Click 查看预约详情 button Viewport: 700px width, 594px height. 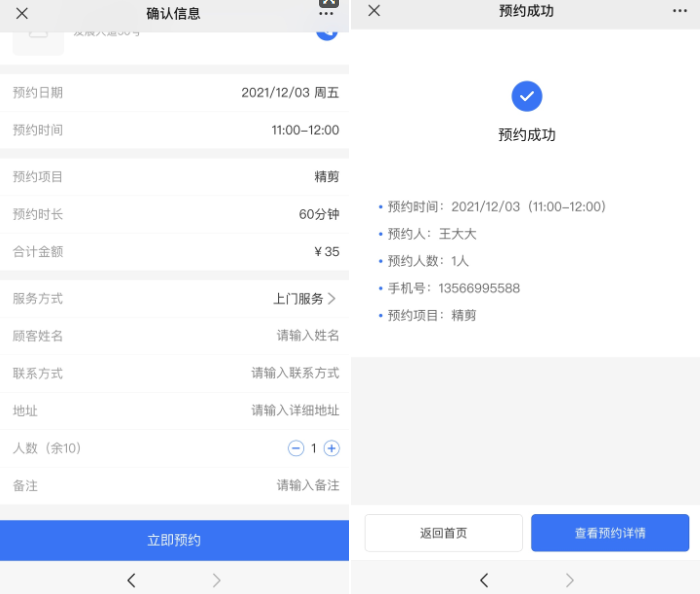pos(610,533)
